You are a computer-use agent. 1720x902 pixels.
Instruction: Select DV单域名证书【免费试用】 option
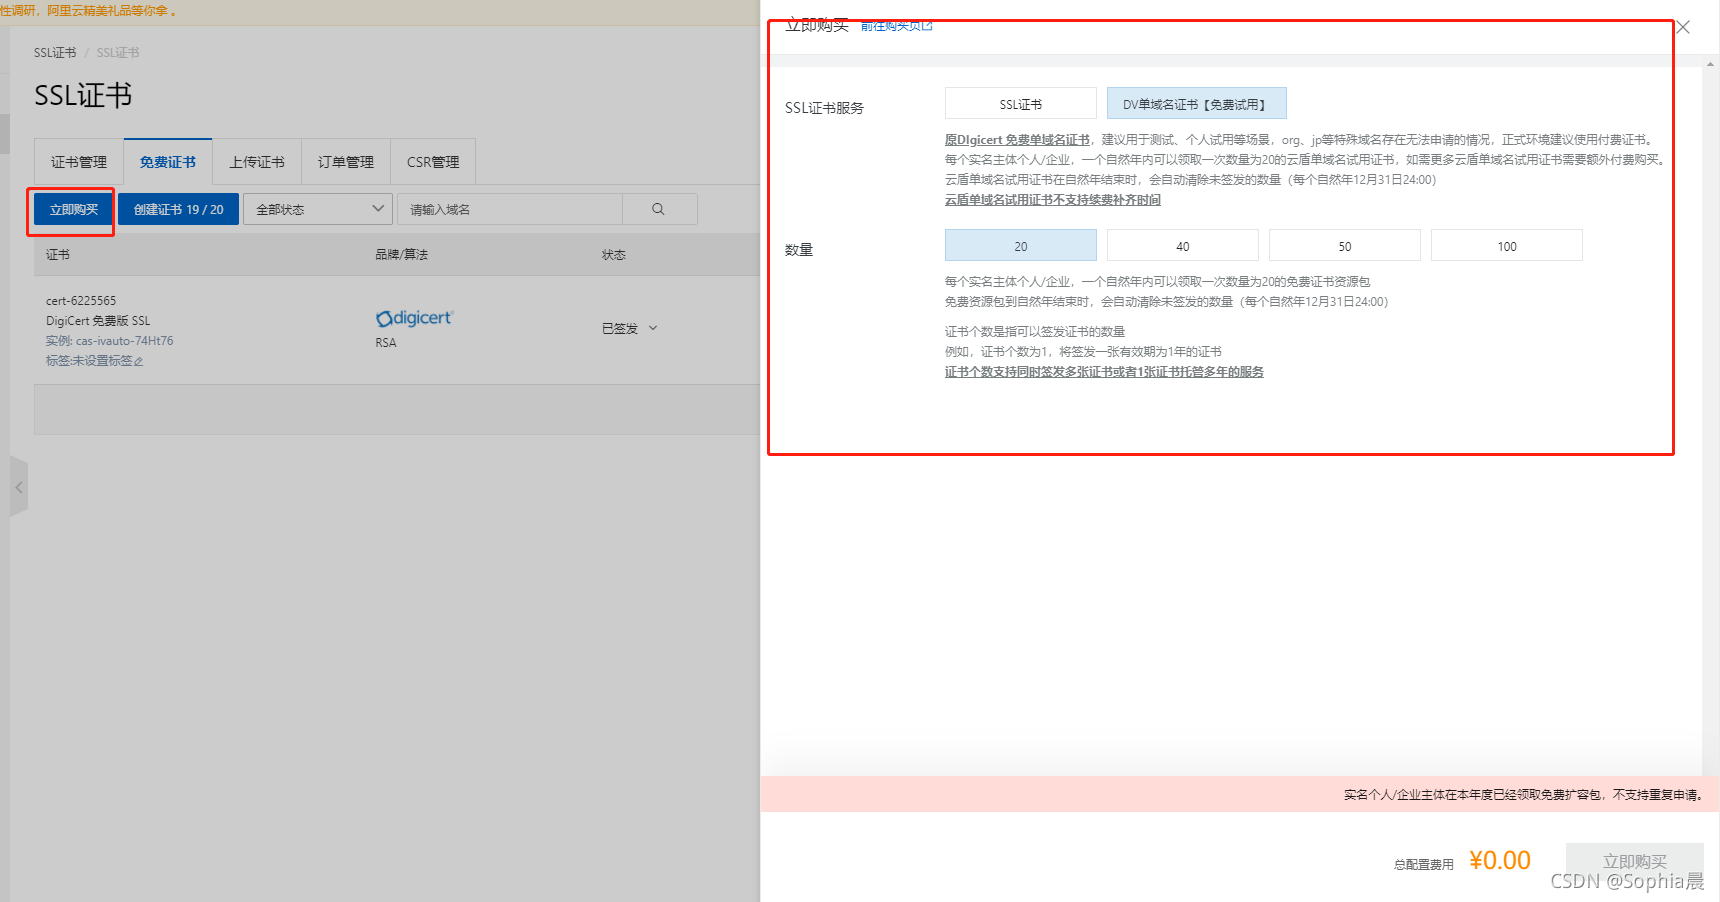pos(1196,104)
